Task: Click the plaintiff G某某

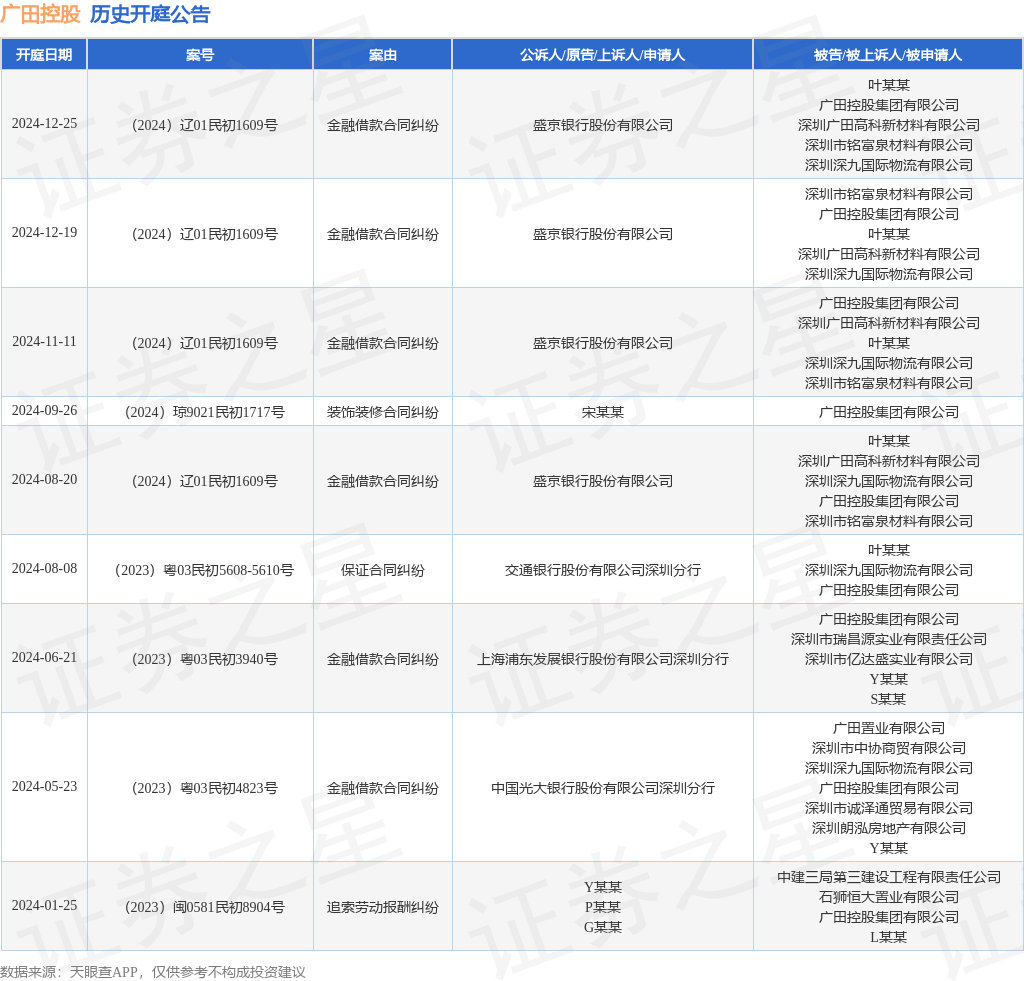Action: [603, 927]
